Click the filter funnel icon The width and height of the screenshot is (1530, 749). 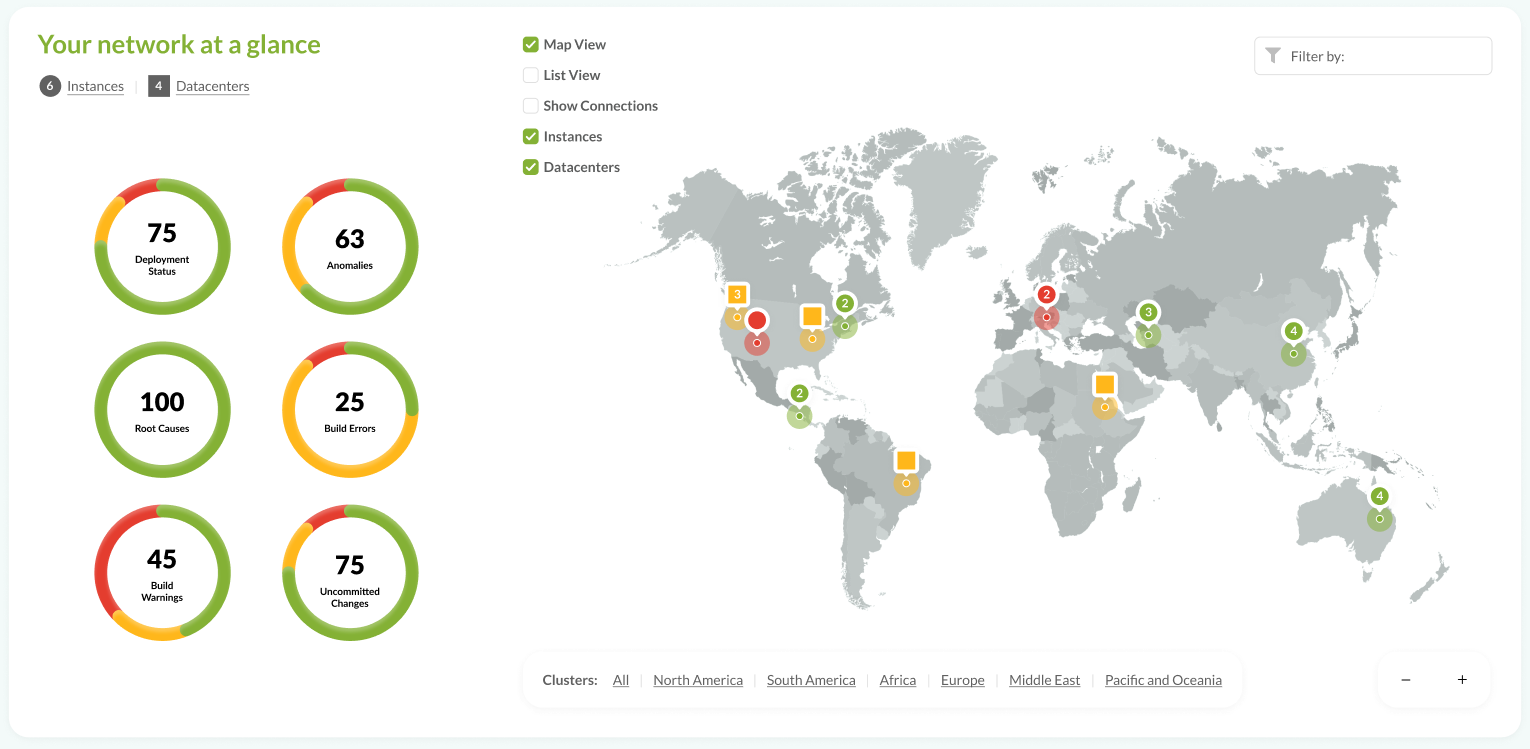1273,56
